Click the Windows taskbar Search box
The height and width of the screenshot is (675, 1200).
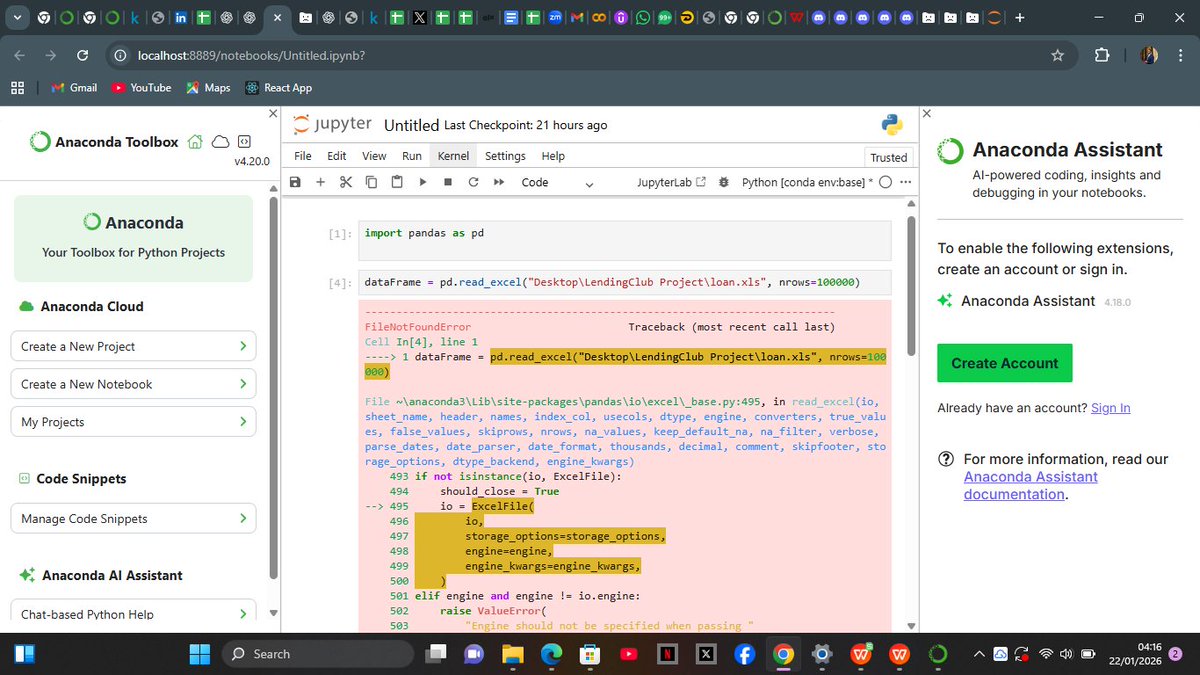pyautogui.click(x=317, y=654)
